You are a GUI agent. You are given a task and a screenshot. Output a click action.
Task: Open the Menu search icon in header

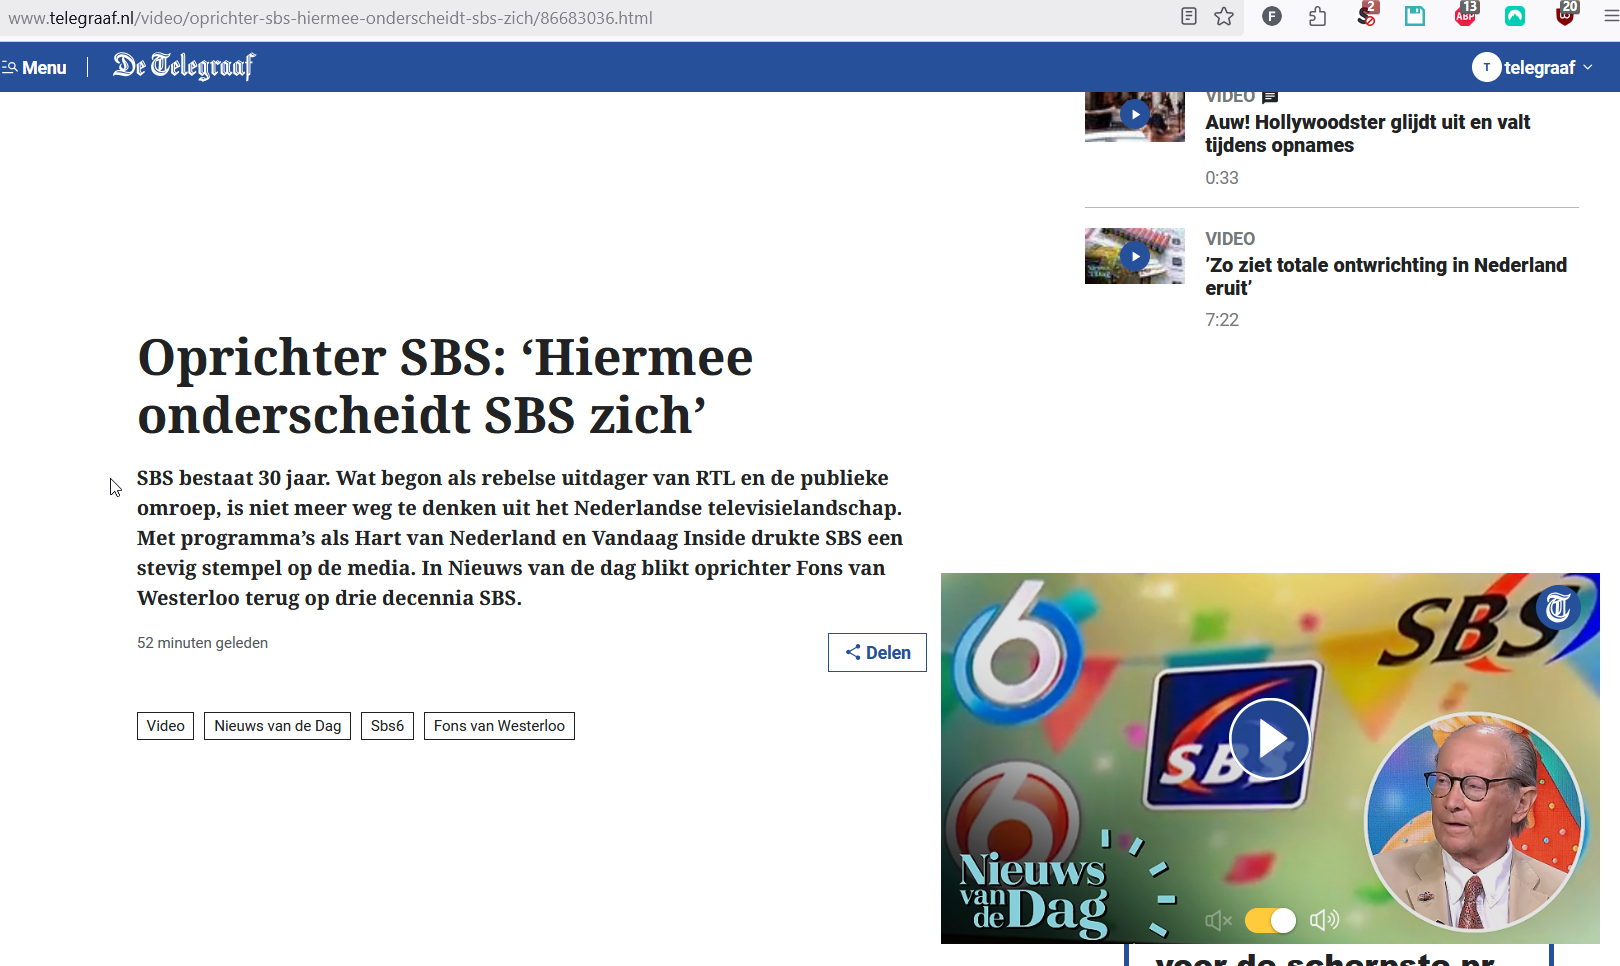[10, 67]
